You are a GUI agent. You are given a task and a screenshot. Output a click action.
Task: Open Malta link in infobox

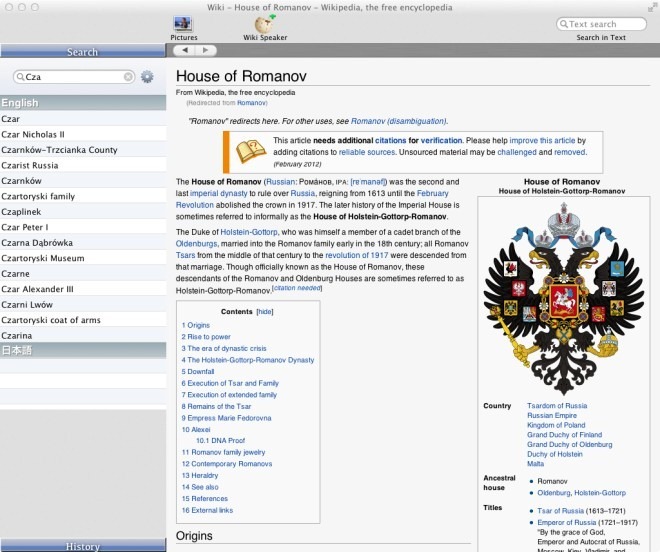pos(535,464)
